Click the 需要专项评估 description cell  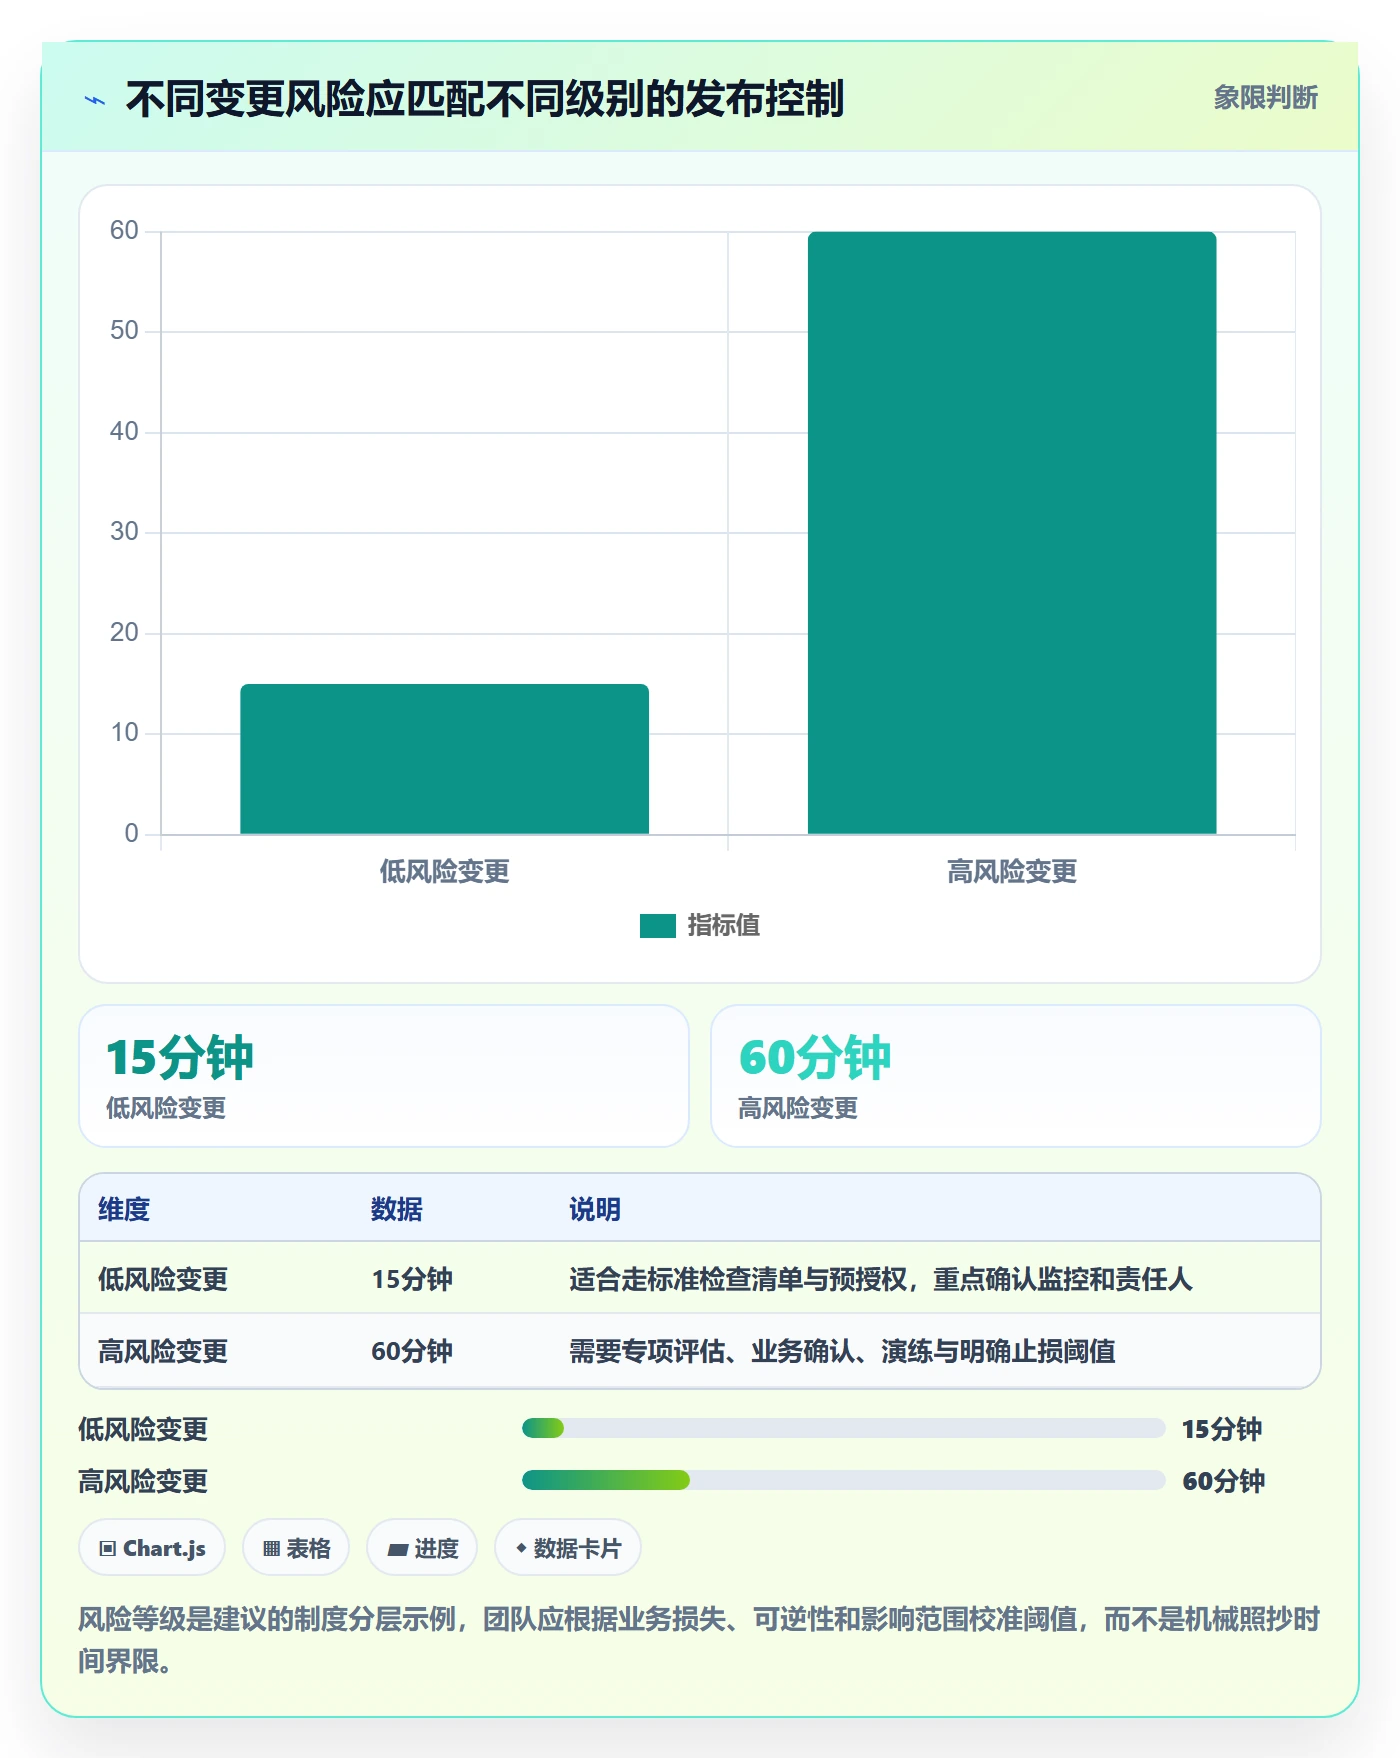click(x=842, y=1351)
